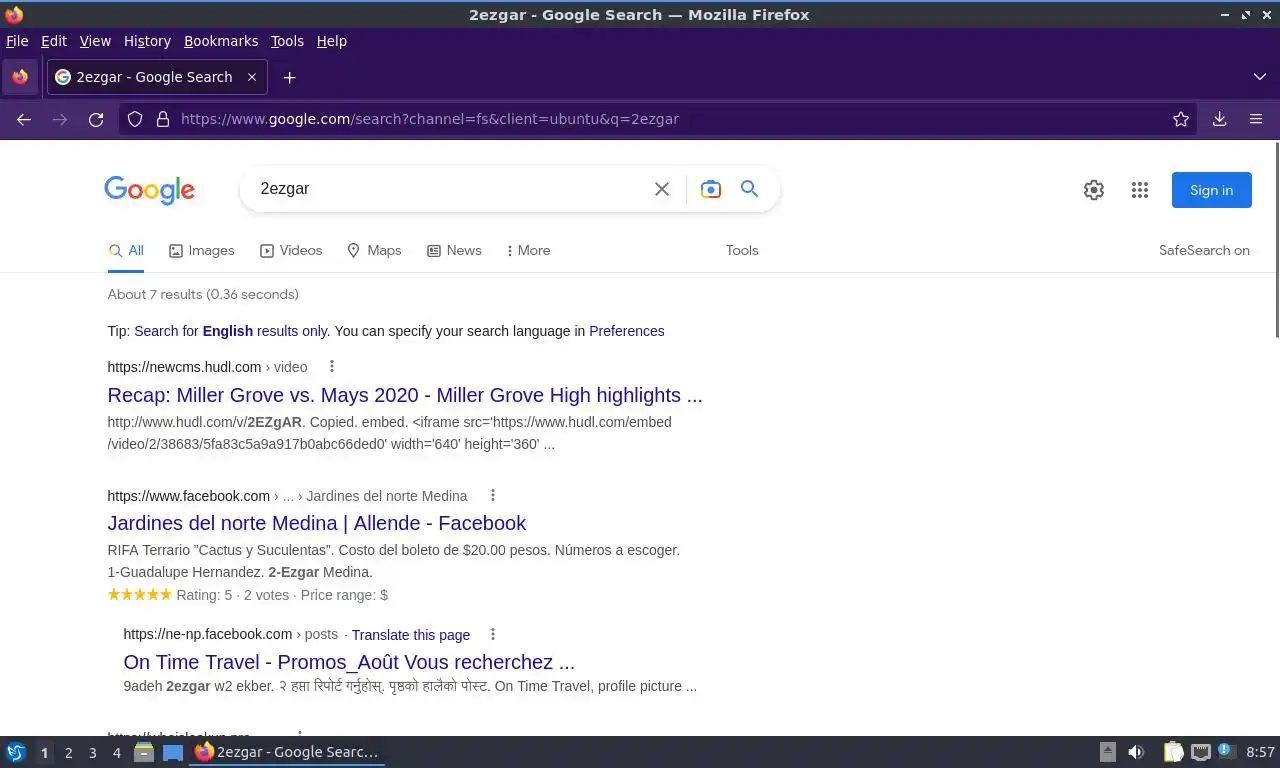The image size is (1280, 768).
Task: Click the removable media tray icon
Action: (1108, 752)
